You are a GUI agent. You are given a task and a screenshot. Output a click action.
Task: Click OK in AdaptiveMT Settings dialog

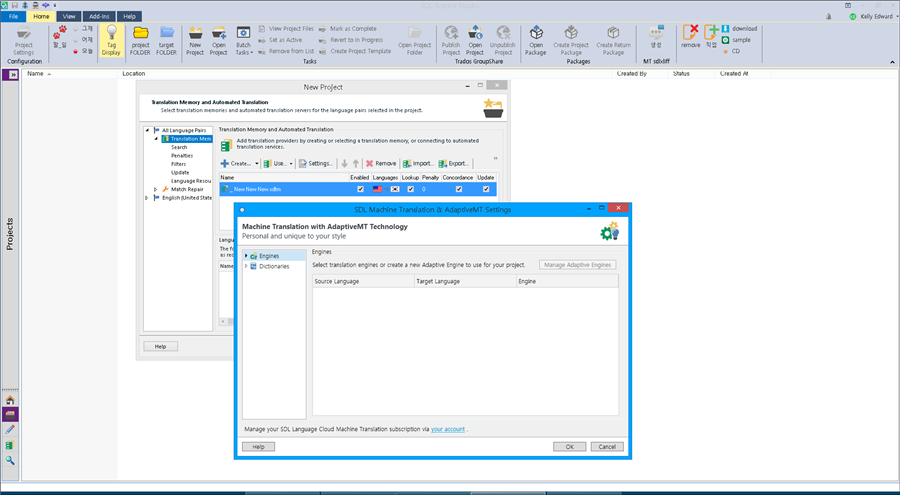[569, 447]
